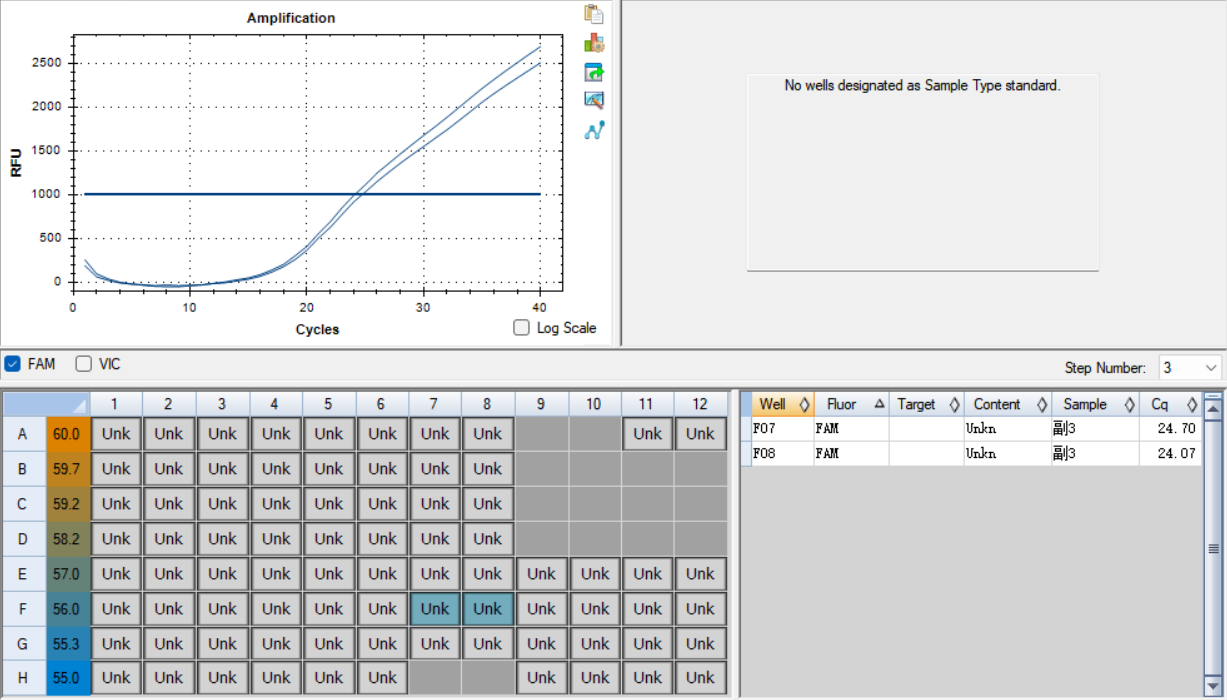Sort table by the Target column header
Image resolution: width=1227 pixels, height=700 pixels.
926,404
